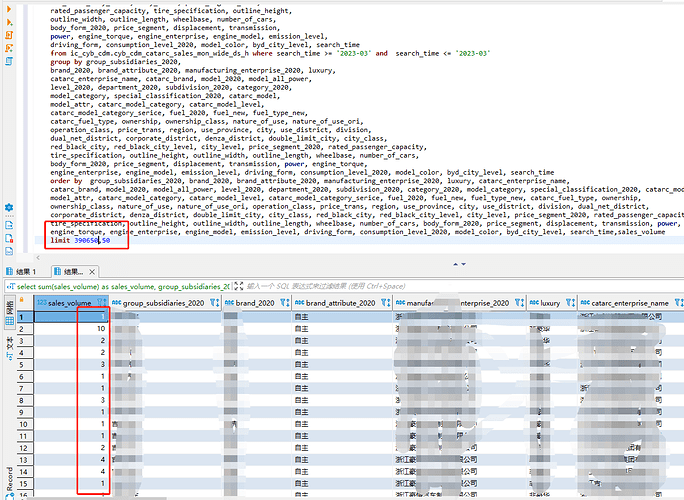Click the 'group by' keyword in the SQL editor
This screenshot has width=684, height=500.
pos(66,62)
